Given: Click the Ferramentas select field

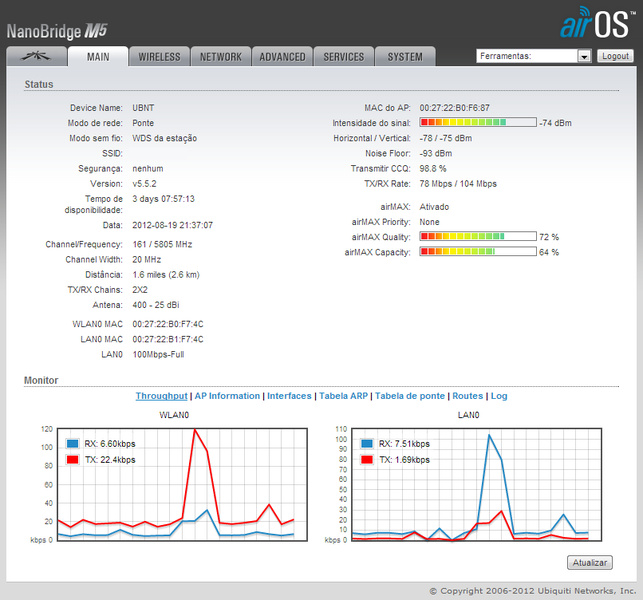Looking at the screenshot, I should tap(534, 56).
